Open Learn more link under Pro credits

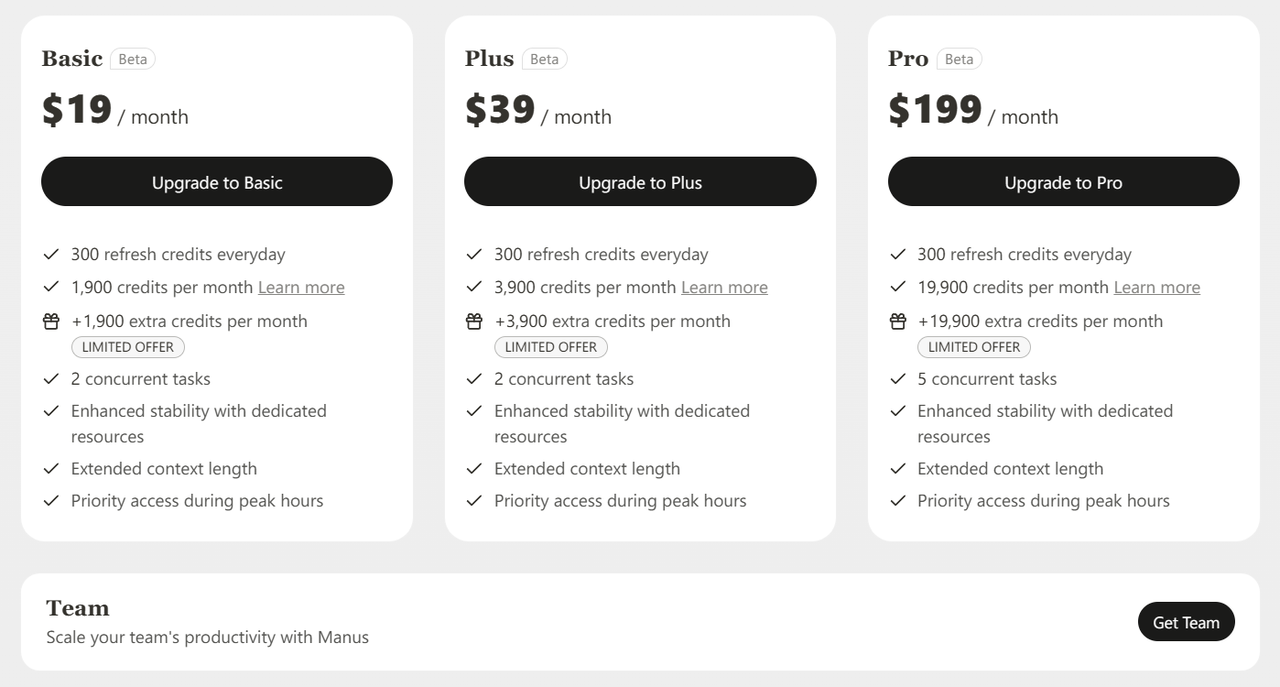coord(1157,287)
